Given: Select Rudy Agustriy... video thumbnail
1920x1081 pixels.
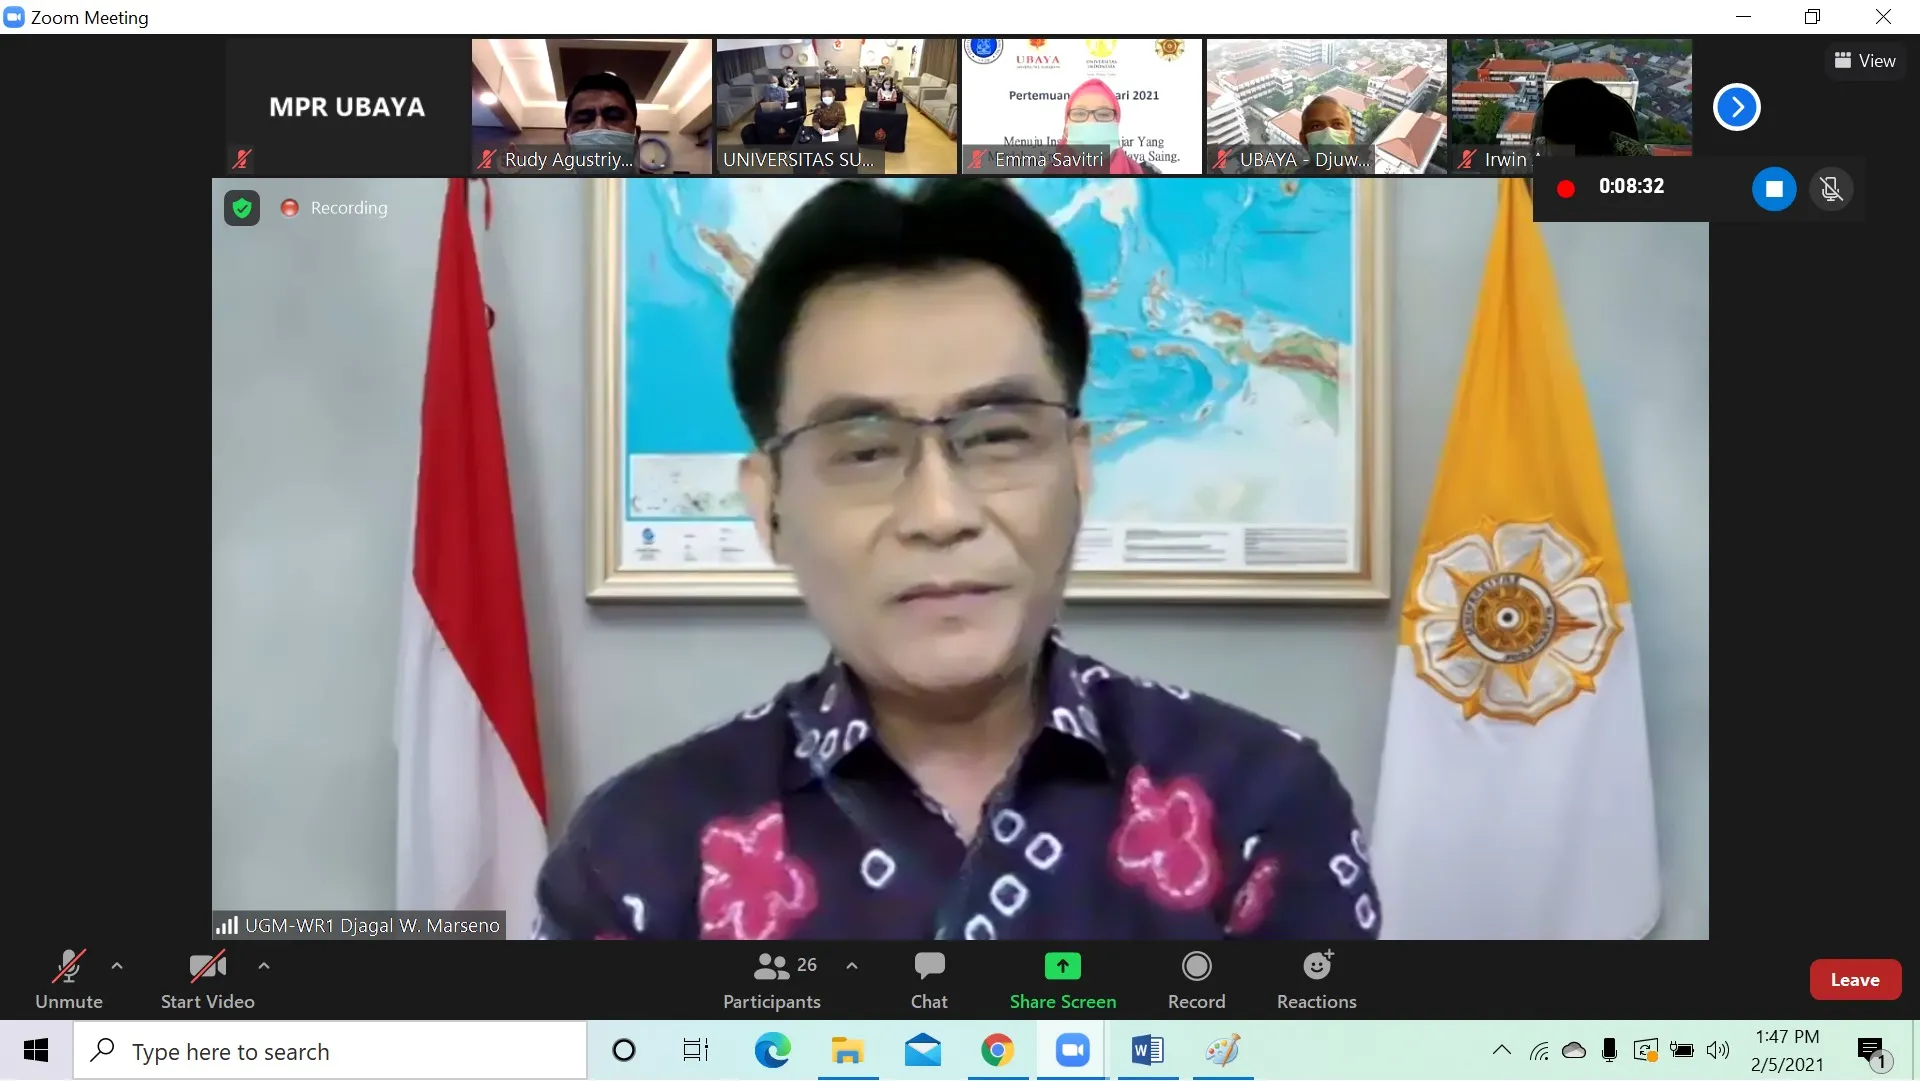Looking at the screenshot, I should tap(592, 107).
